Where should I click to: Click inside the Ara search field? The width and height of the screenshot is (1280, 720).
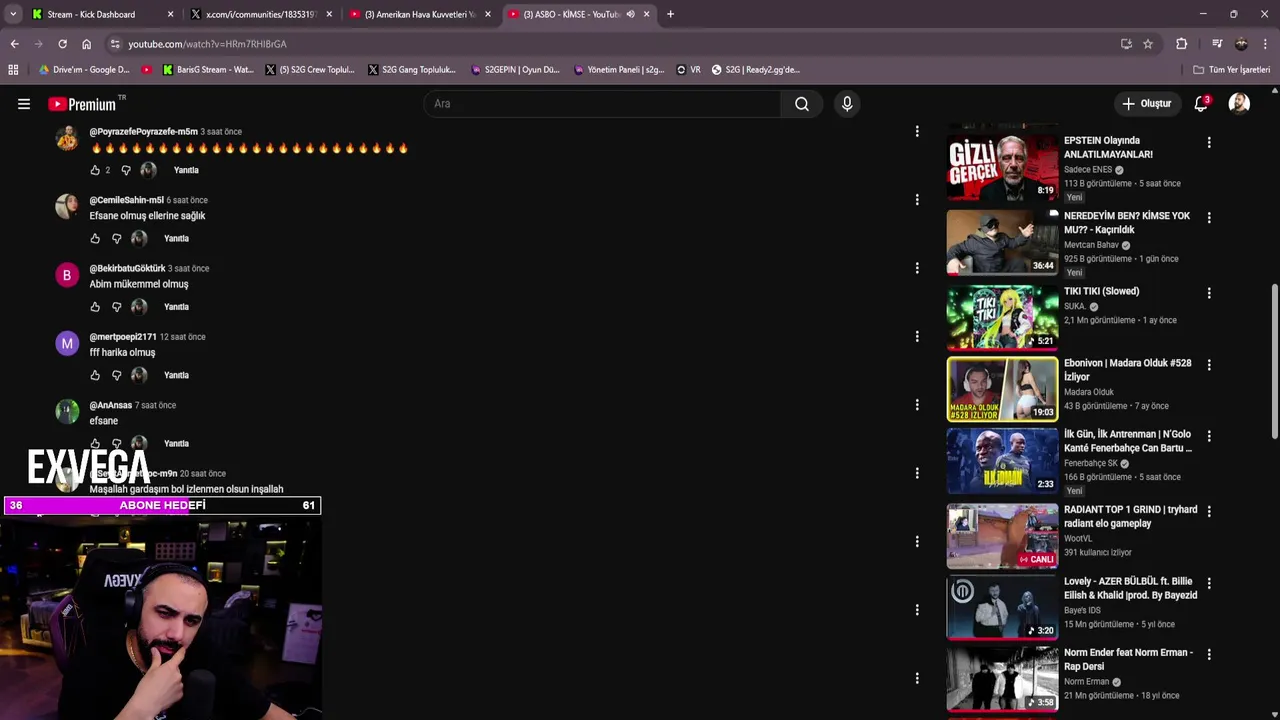(x=602, y=104)
